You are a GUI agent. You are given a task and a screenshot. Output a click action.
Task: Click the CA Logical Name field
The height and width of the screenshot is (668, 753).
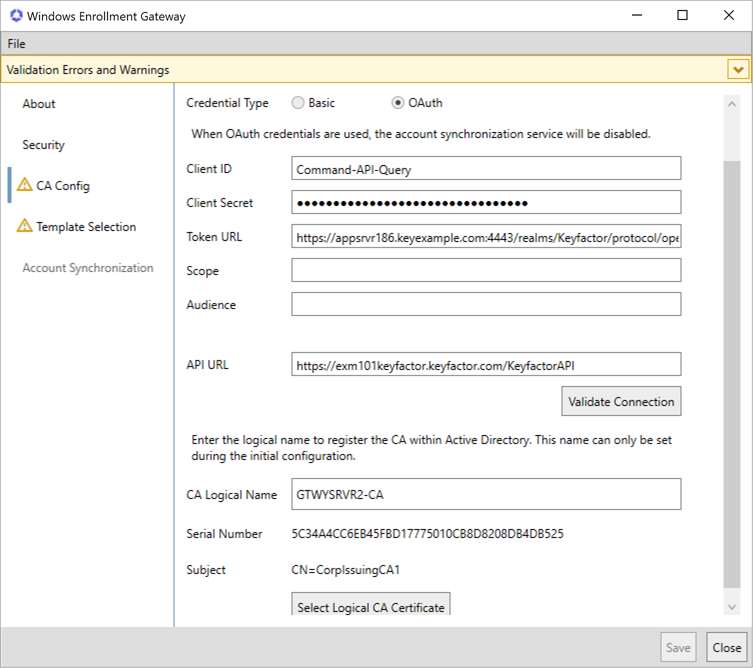[x=486, y=494]
